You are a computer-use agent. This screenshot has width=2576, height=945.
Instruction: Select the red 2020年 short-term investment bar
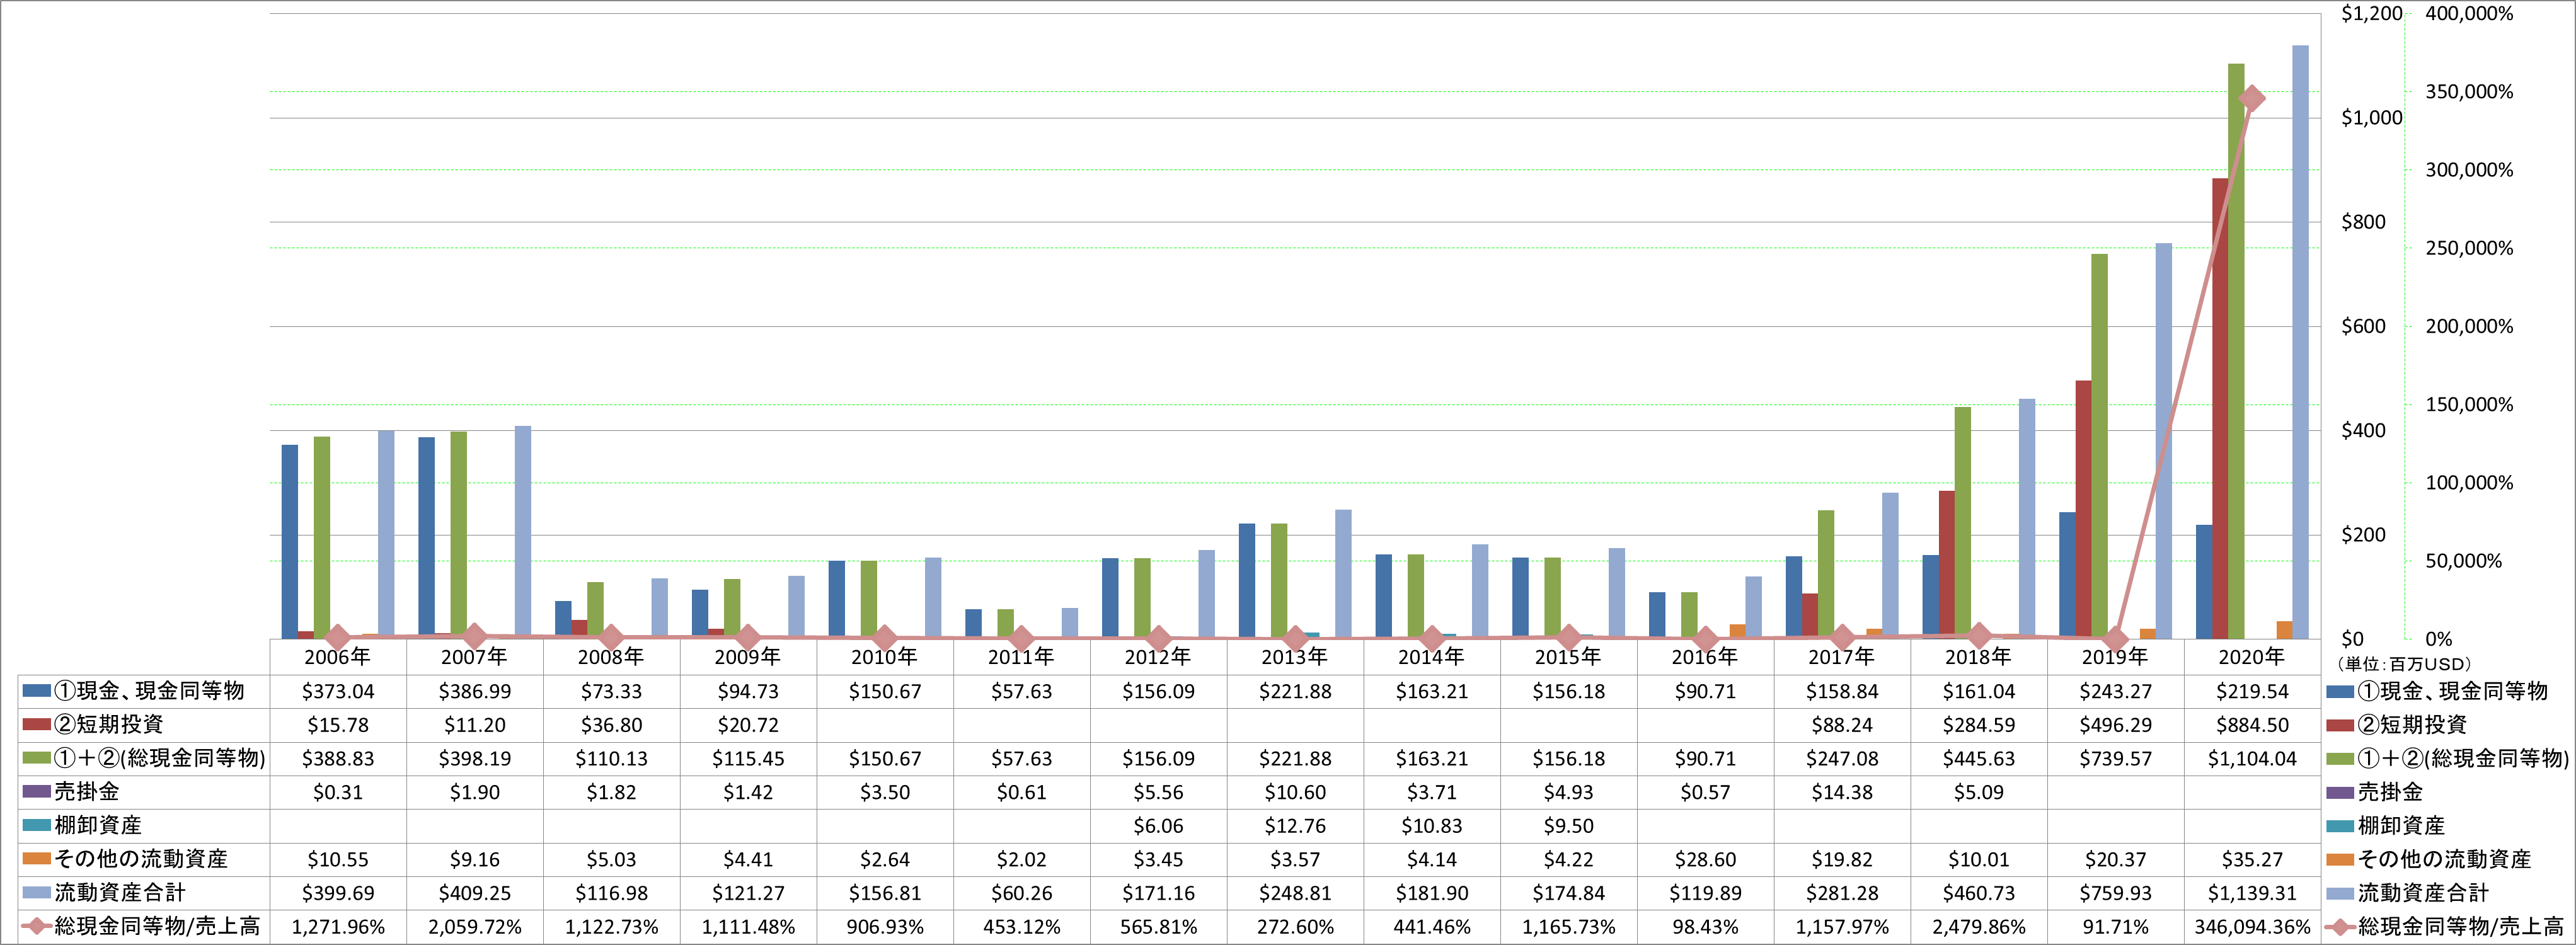click(x=2220, y=408)
